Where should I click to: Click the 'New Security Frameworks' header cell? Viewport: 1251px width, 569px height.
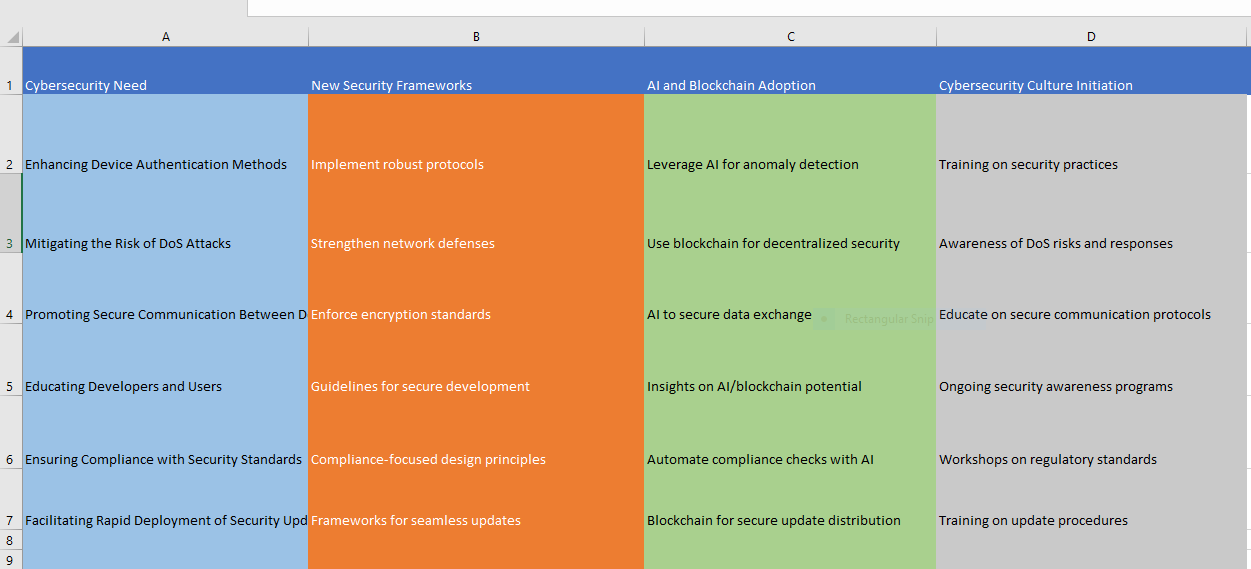(x=476, y=70)
